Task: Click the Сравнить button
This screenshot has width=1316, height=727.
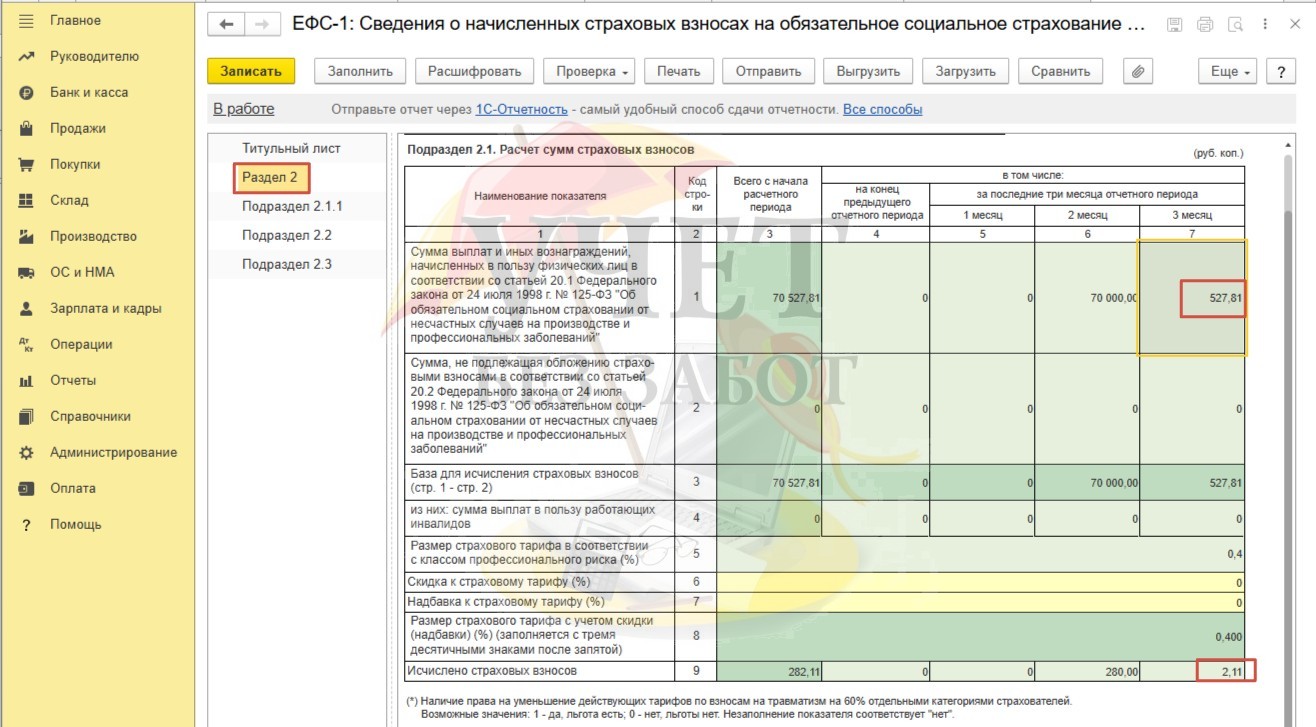Action: coord(1061,71)
